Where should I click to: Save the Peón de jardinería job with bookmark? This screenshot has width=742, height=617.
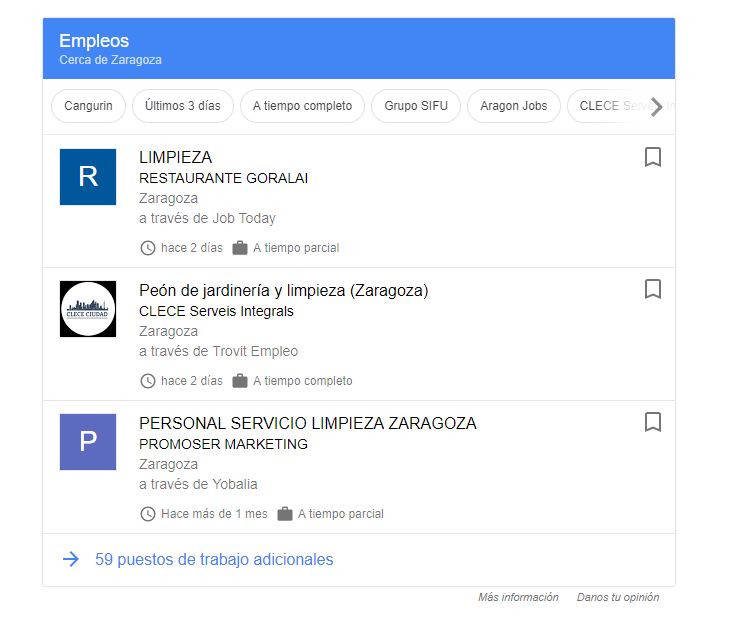point(652,289)
